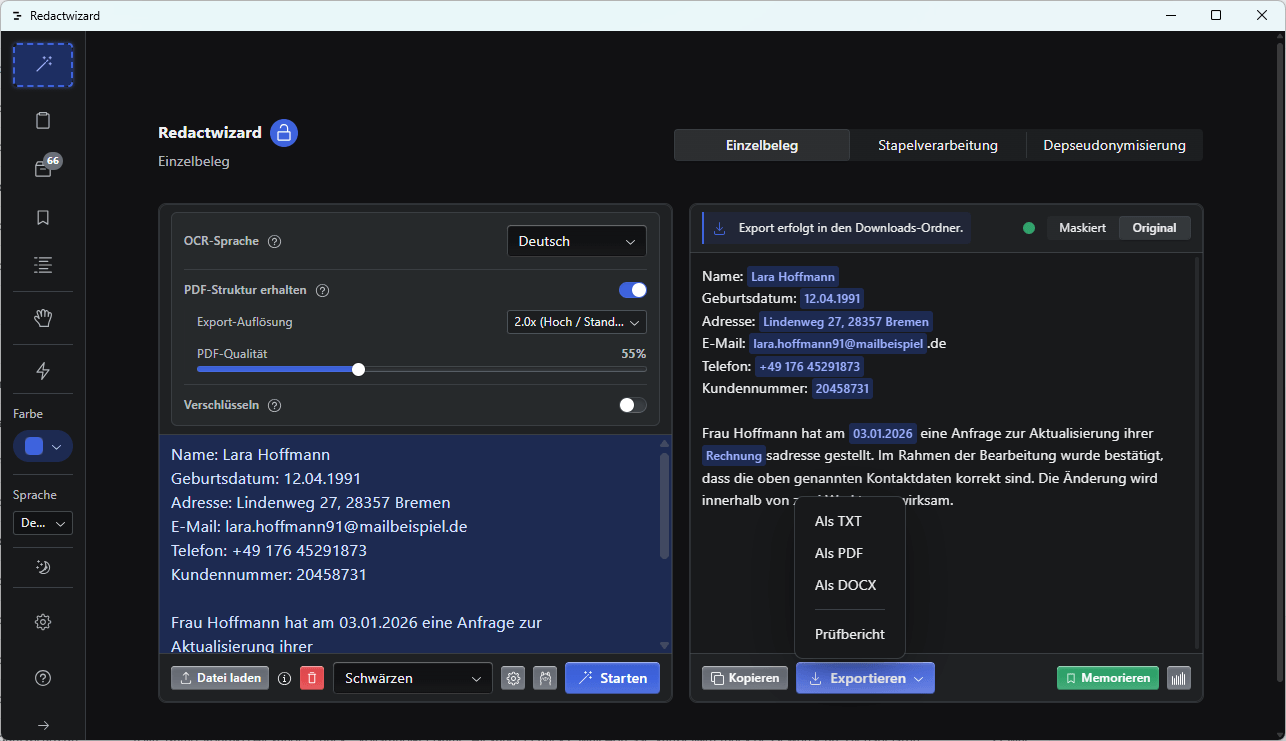Screen dimensions: 1286x741
Task: Open the Export-Auflösung dropdown
Action: [577, 322]
